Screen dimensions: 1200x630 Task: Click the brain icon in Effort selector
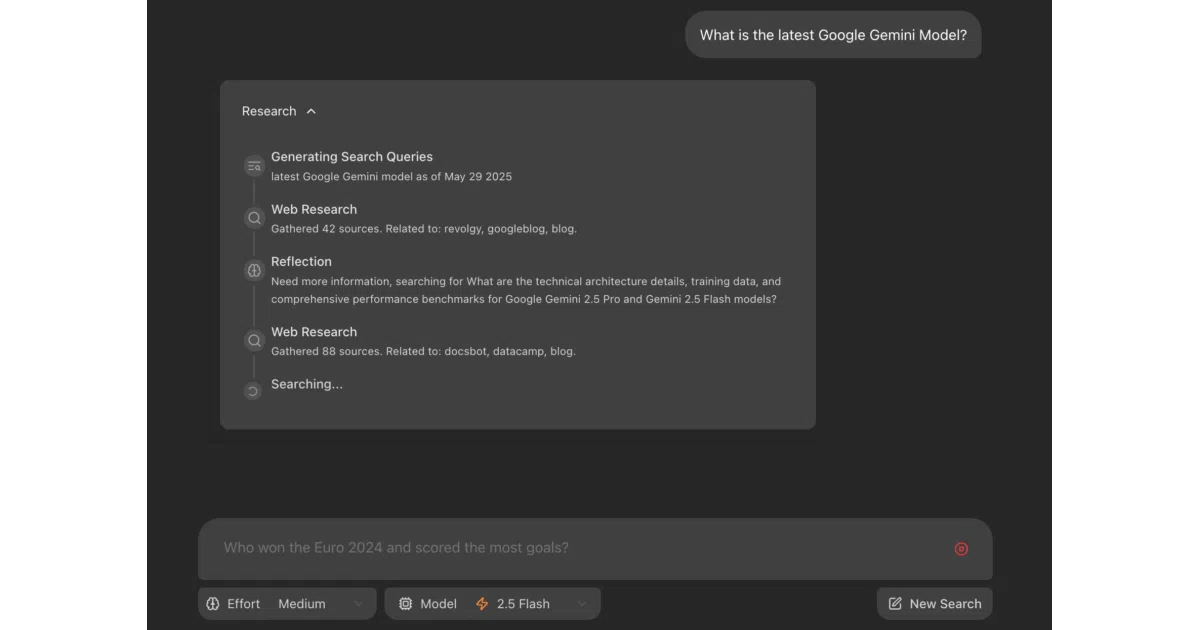213,604
